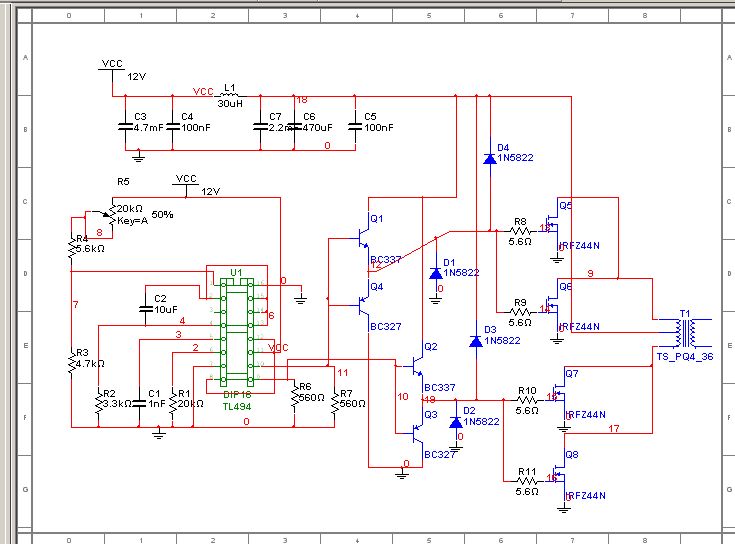Select MOSFET Q5 IRFZ44N
This screenshot has width=735, height=544.
click(553, 226)
